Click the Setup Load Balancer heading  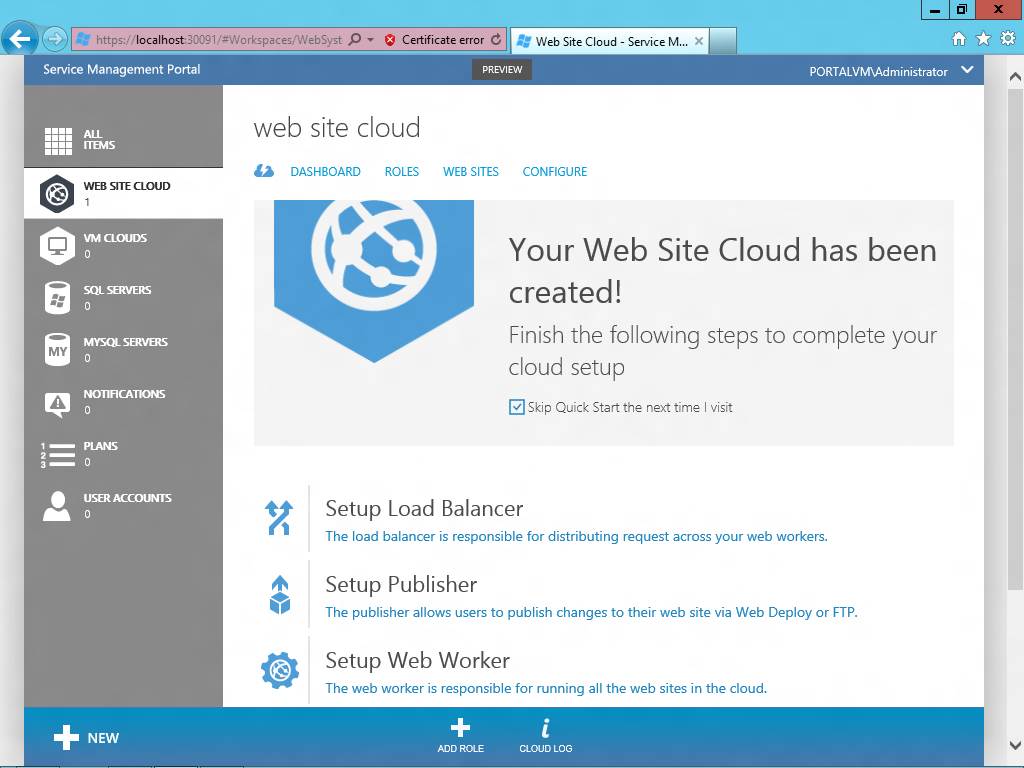click(424, 509)
